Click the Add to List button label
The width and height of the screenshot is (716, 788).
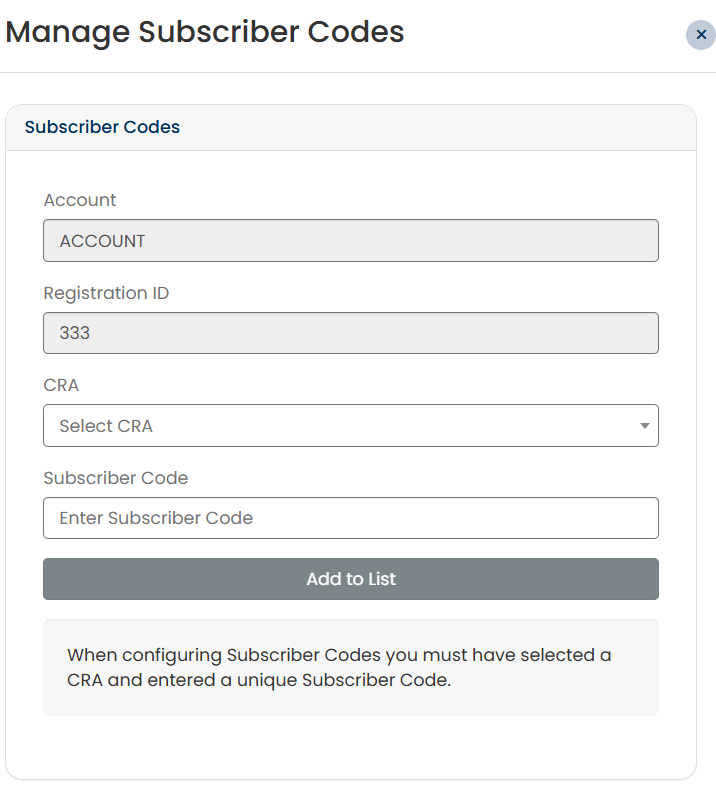pyautogui.click(x=351, y=579)
